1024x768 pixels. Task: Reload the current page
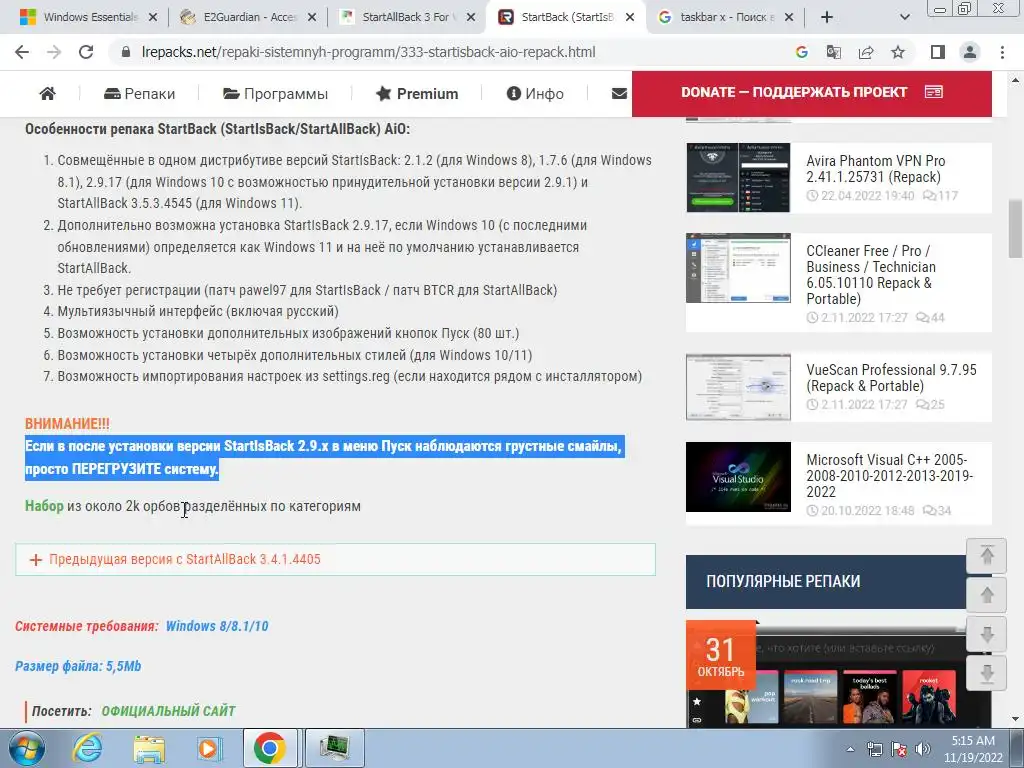click(x=86, y=52)
